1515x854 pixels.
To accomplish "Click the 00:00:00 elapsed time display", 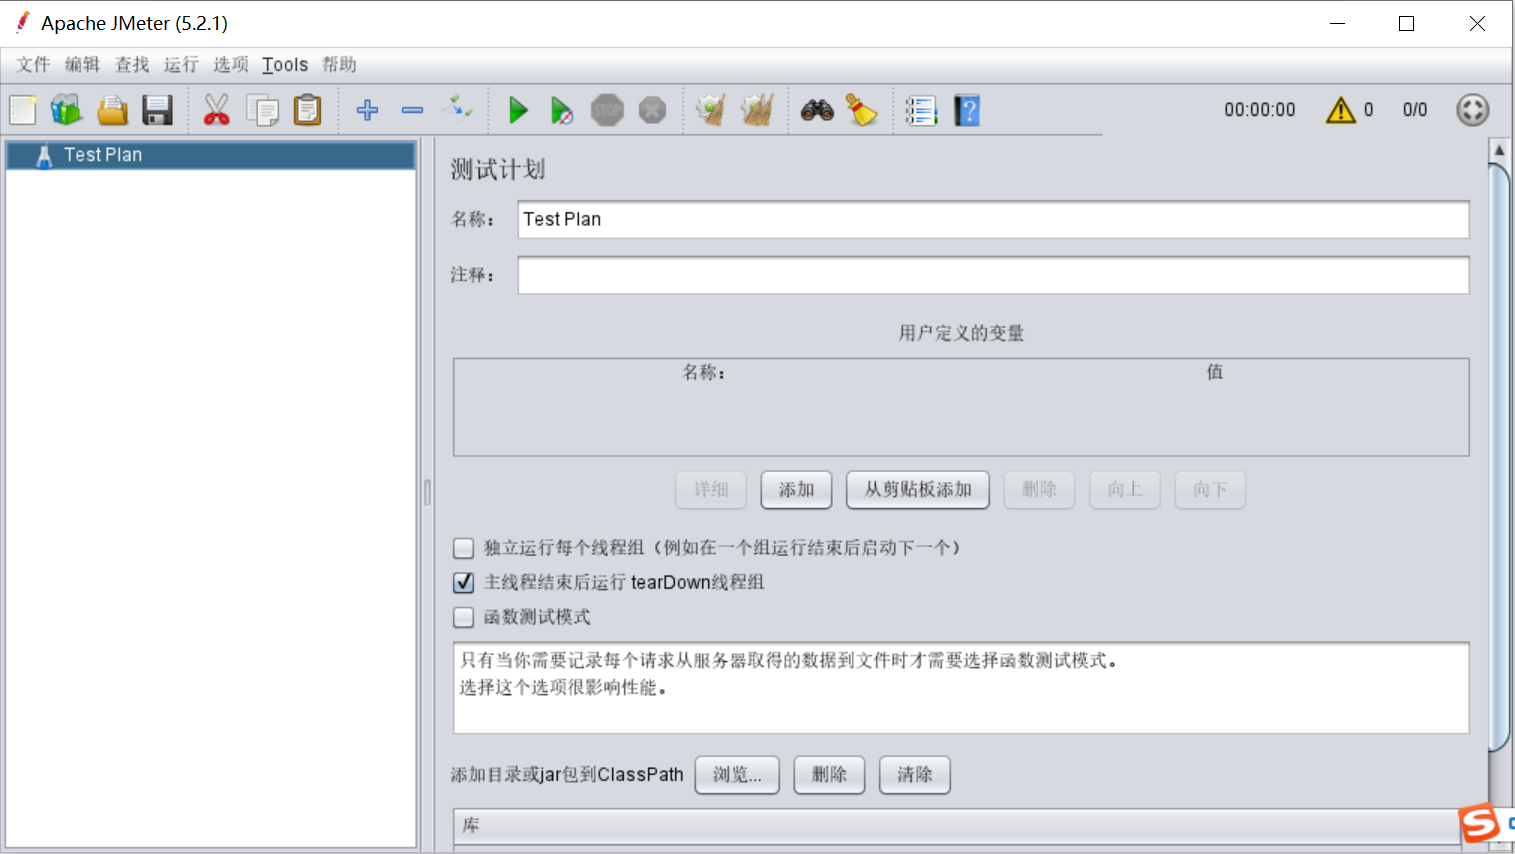I will tap(1259, 110).
